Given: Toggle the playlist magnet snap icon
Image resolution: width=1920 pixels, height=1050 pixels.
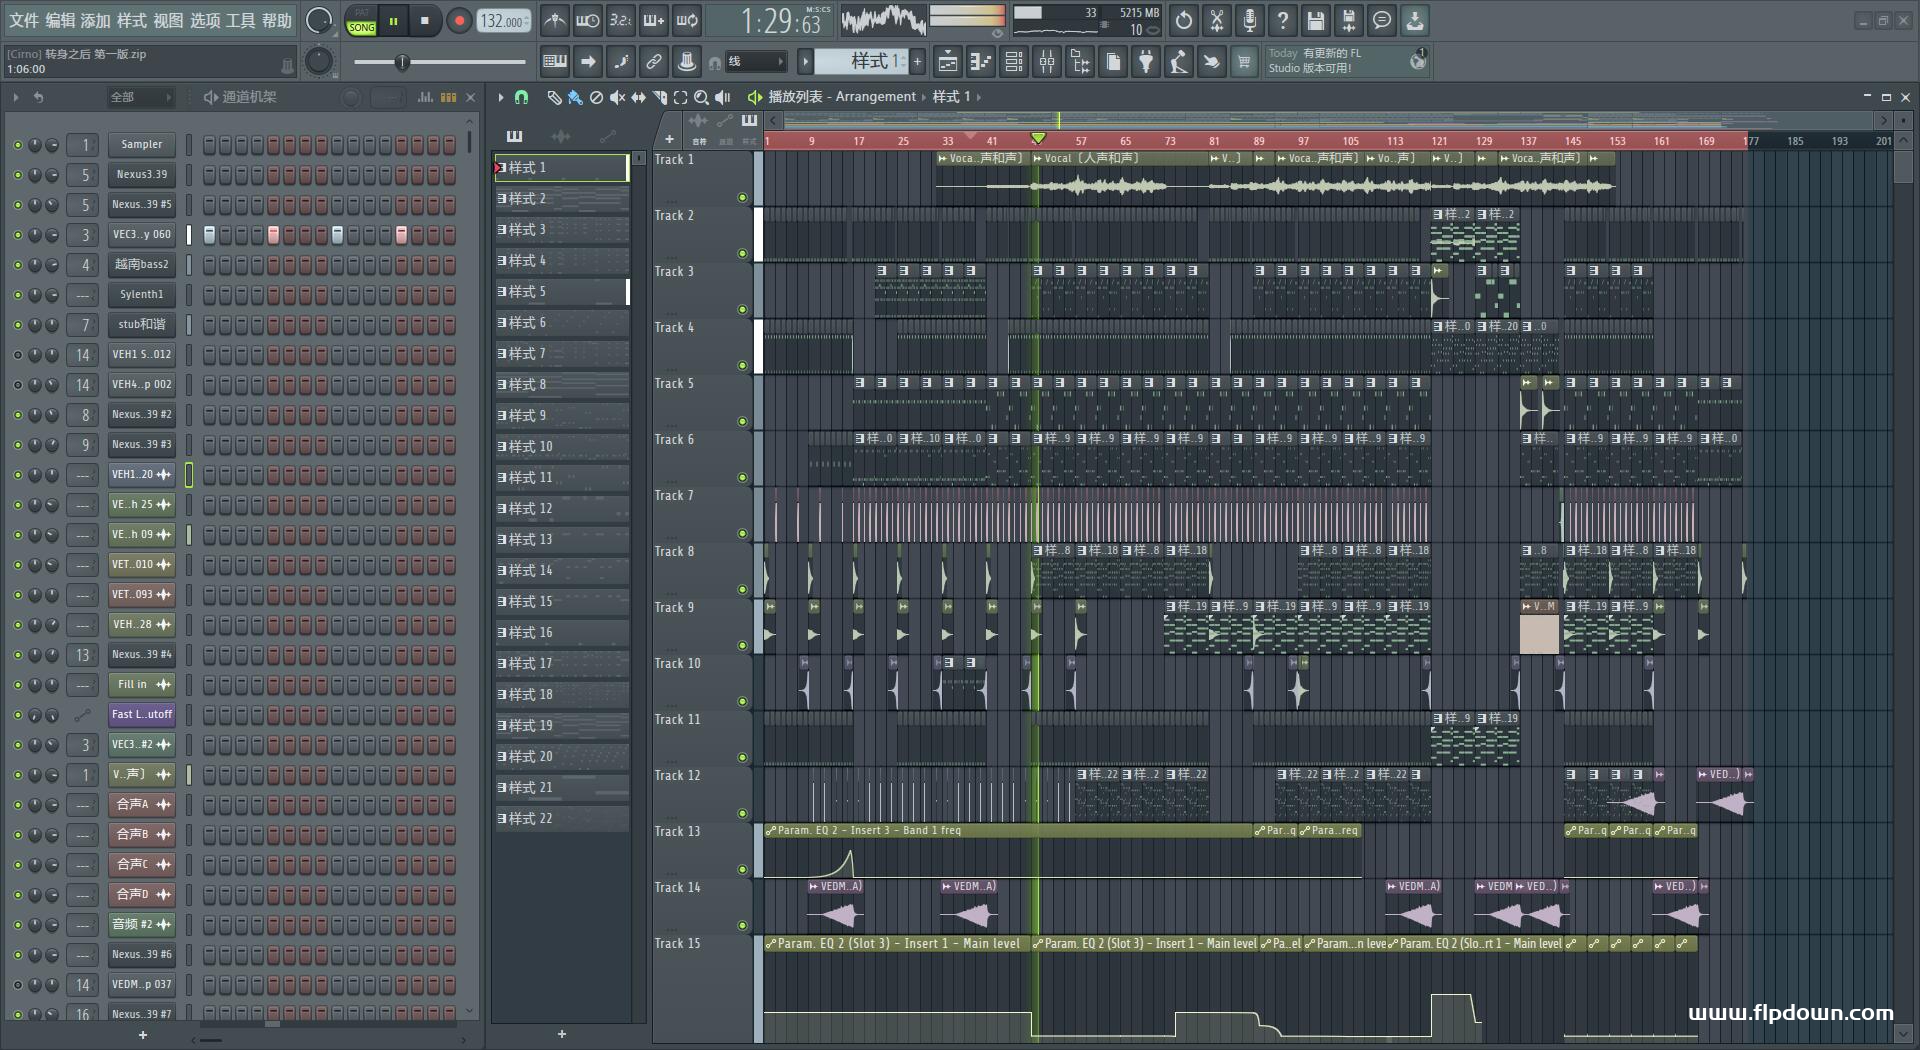Looking at the screenshot, I should tap(521, 97).
